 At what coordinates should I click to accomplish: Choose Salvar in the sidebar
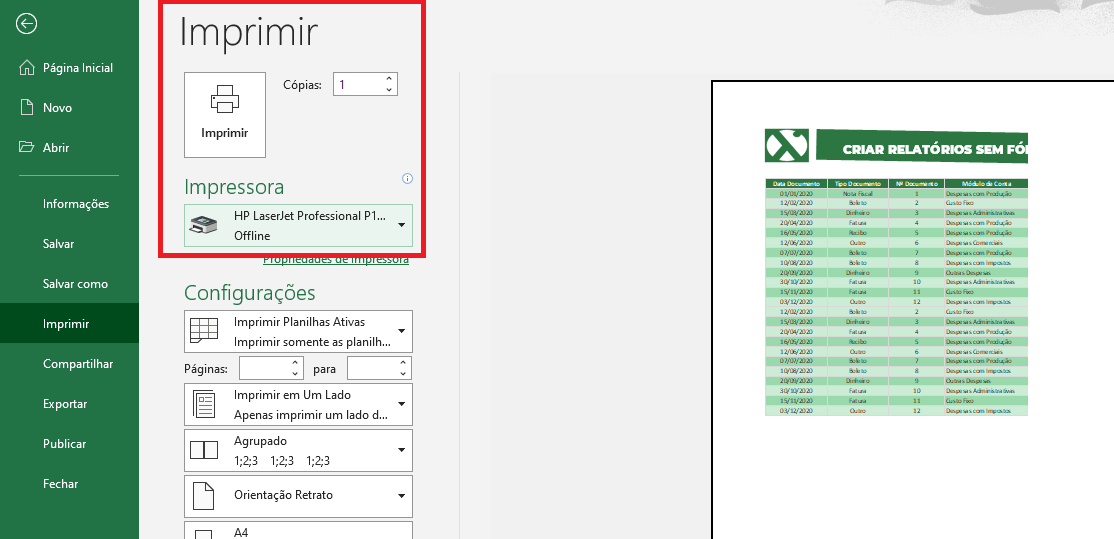pyautogui.click(x=70, y=244)
